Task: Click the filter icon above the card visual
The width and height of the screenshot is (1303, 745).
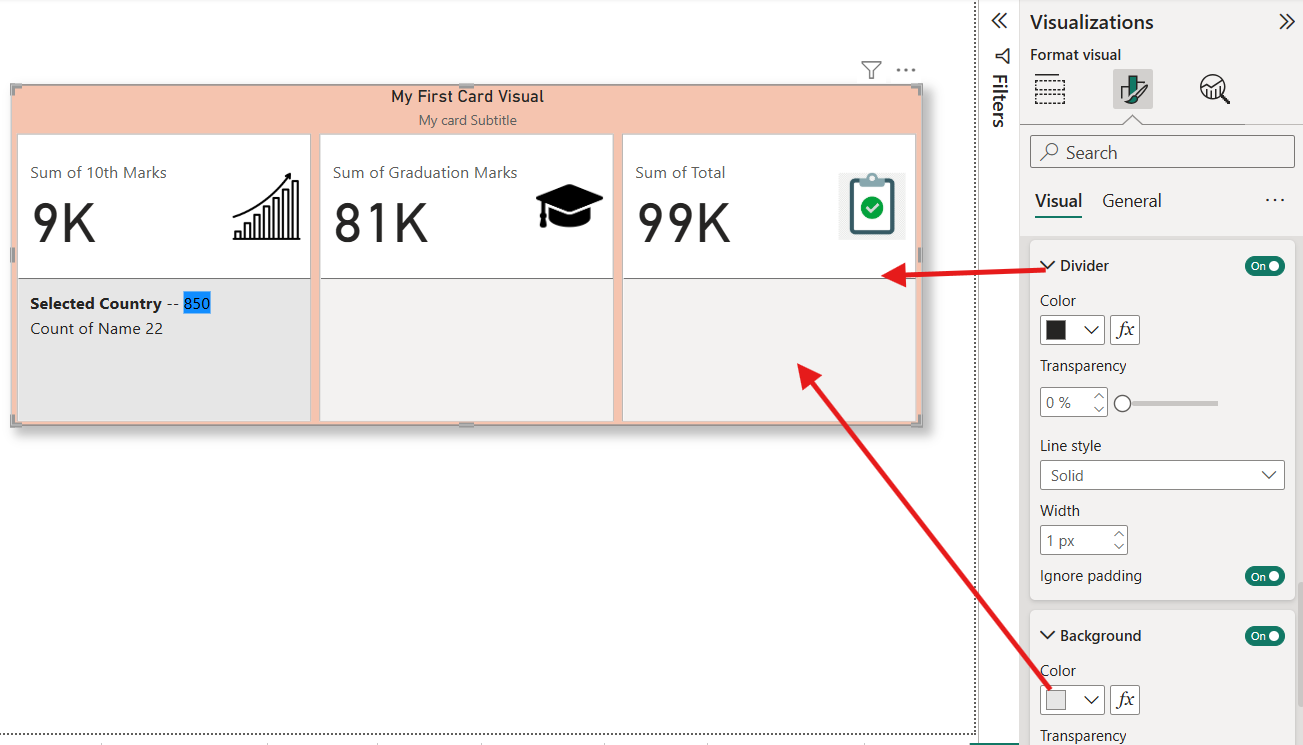Action: point(871,69)
